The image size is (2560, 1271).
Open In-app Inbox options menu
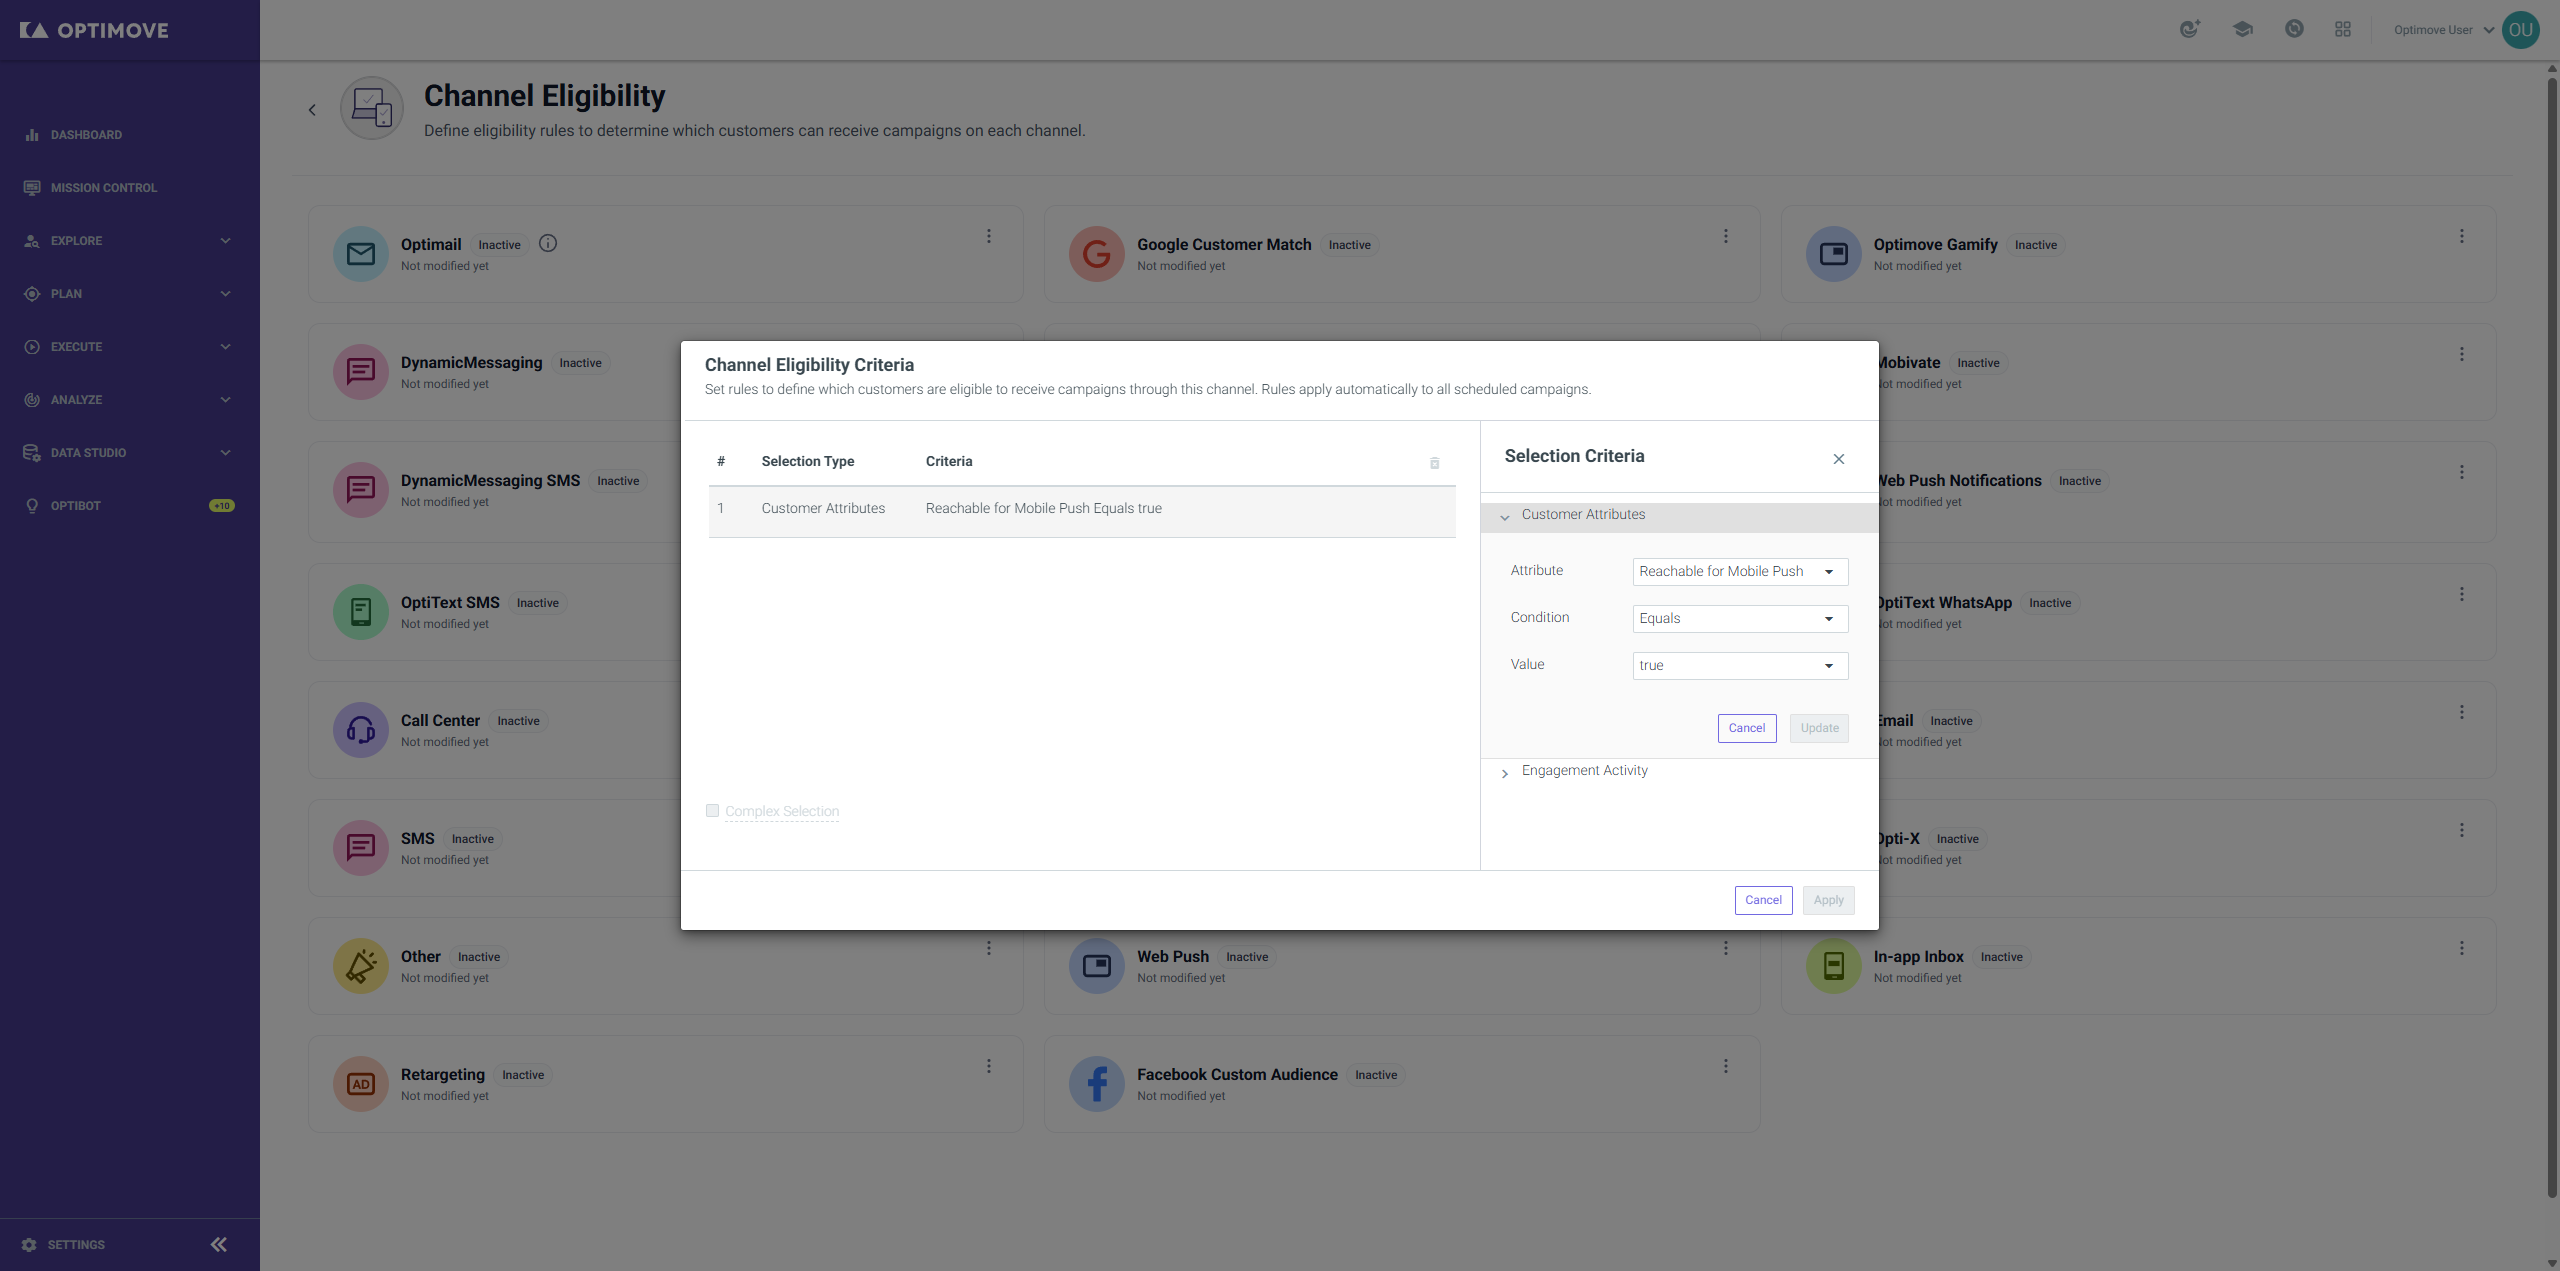tap(2462, 948)
